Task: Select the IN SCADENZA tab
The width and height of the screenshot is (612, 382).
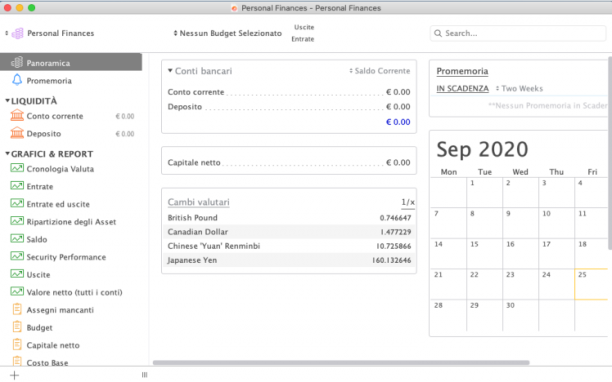Action: tap(463, 89)
